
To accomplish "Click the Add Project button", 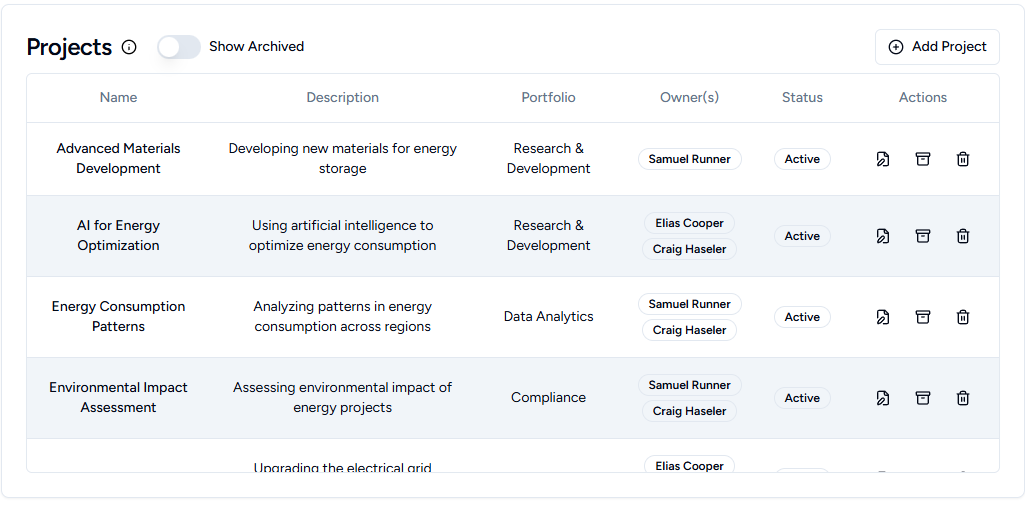I will click(937, 47).
